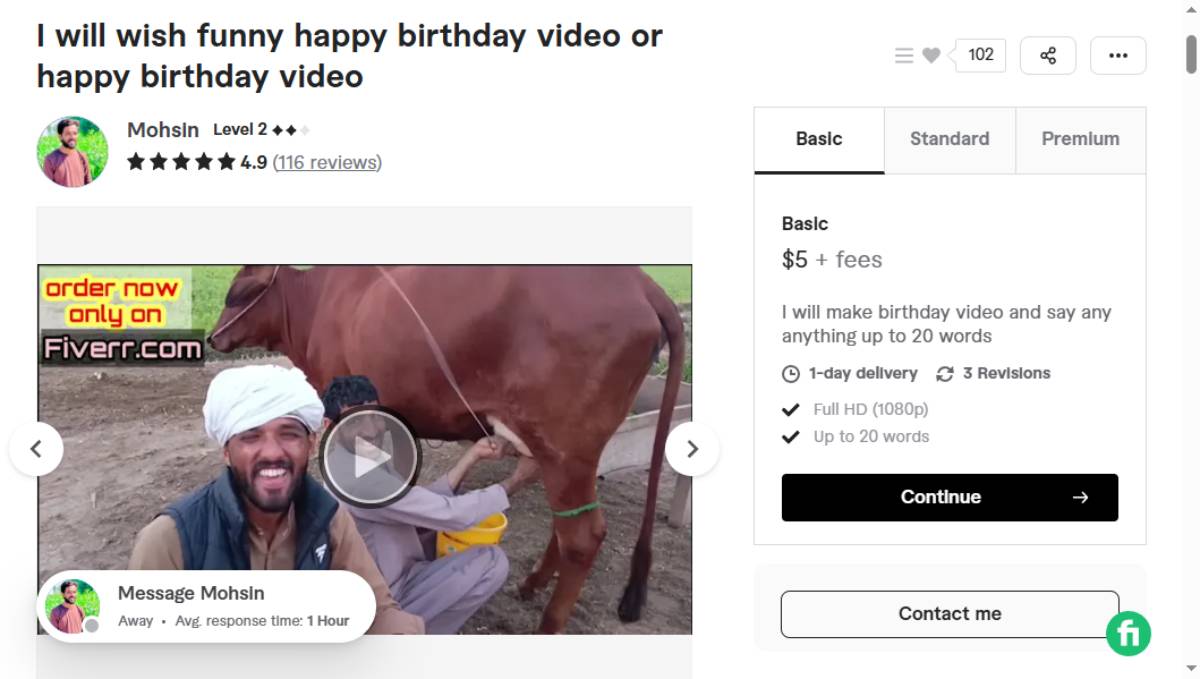Play the gig preview video
This screenshot has width=1200, height=679.
(x=369, y=455)
